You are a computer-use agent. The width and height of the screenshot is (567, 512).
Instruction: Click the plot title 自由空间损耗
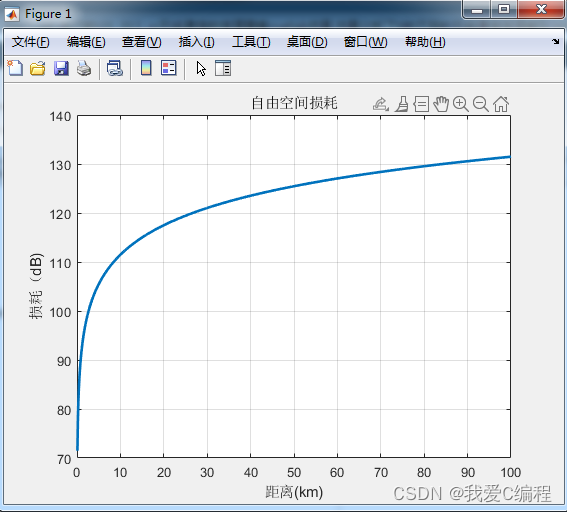(x=294, y=103)
